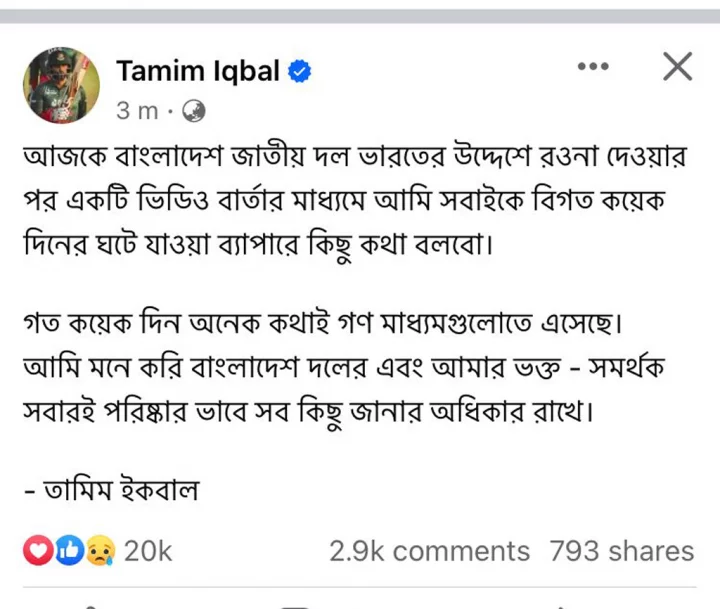Image resolution: width=720 pixels, height=609 pixels.
Task: Click the blue thumbs-up like reaction icon
Action: pos(67,550)
